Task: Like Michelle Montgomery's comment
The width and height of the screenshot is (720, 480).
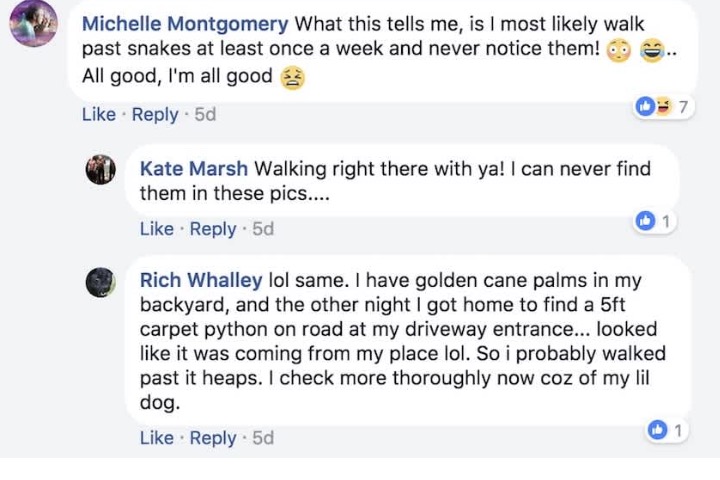Action: [98, 114]
